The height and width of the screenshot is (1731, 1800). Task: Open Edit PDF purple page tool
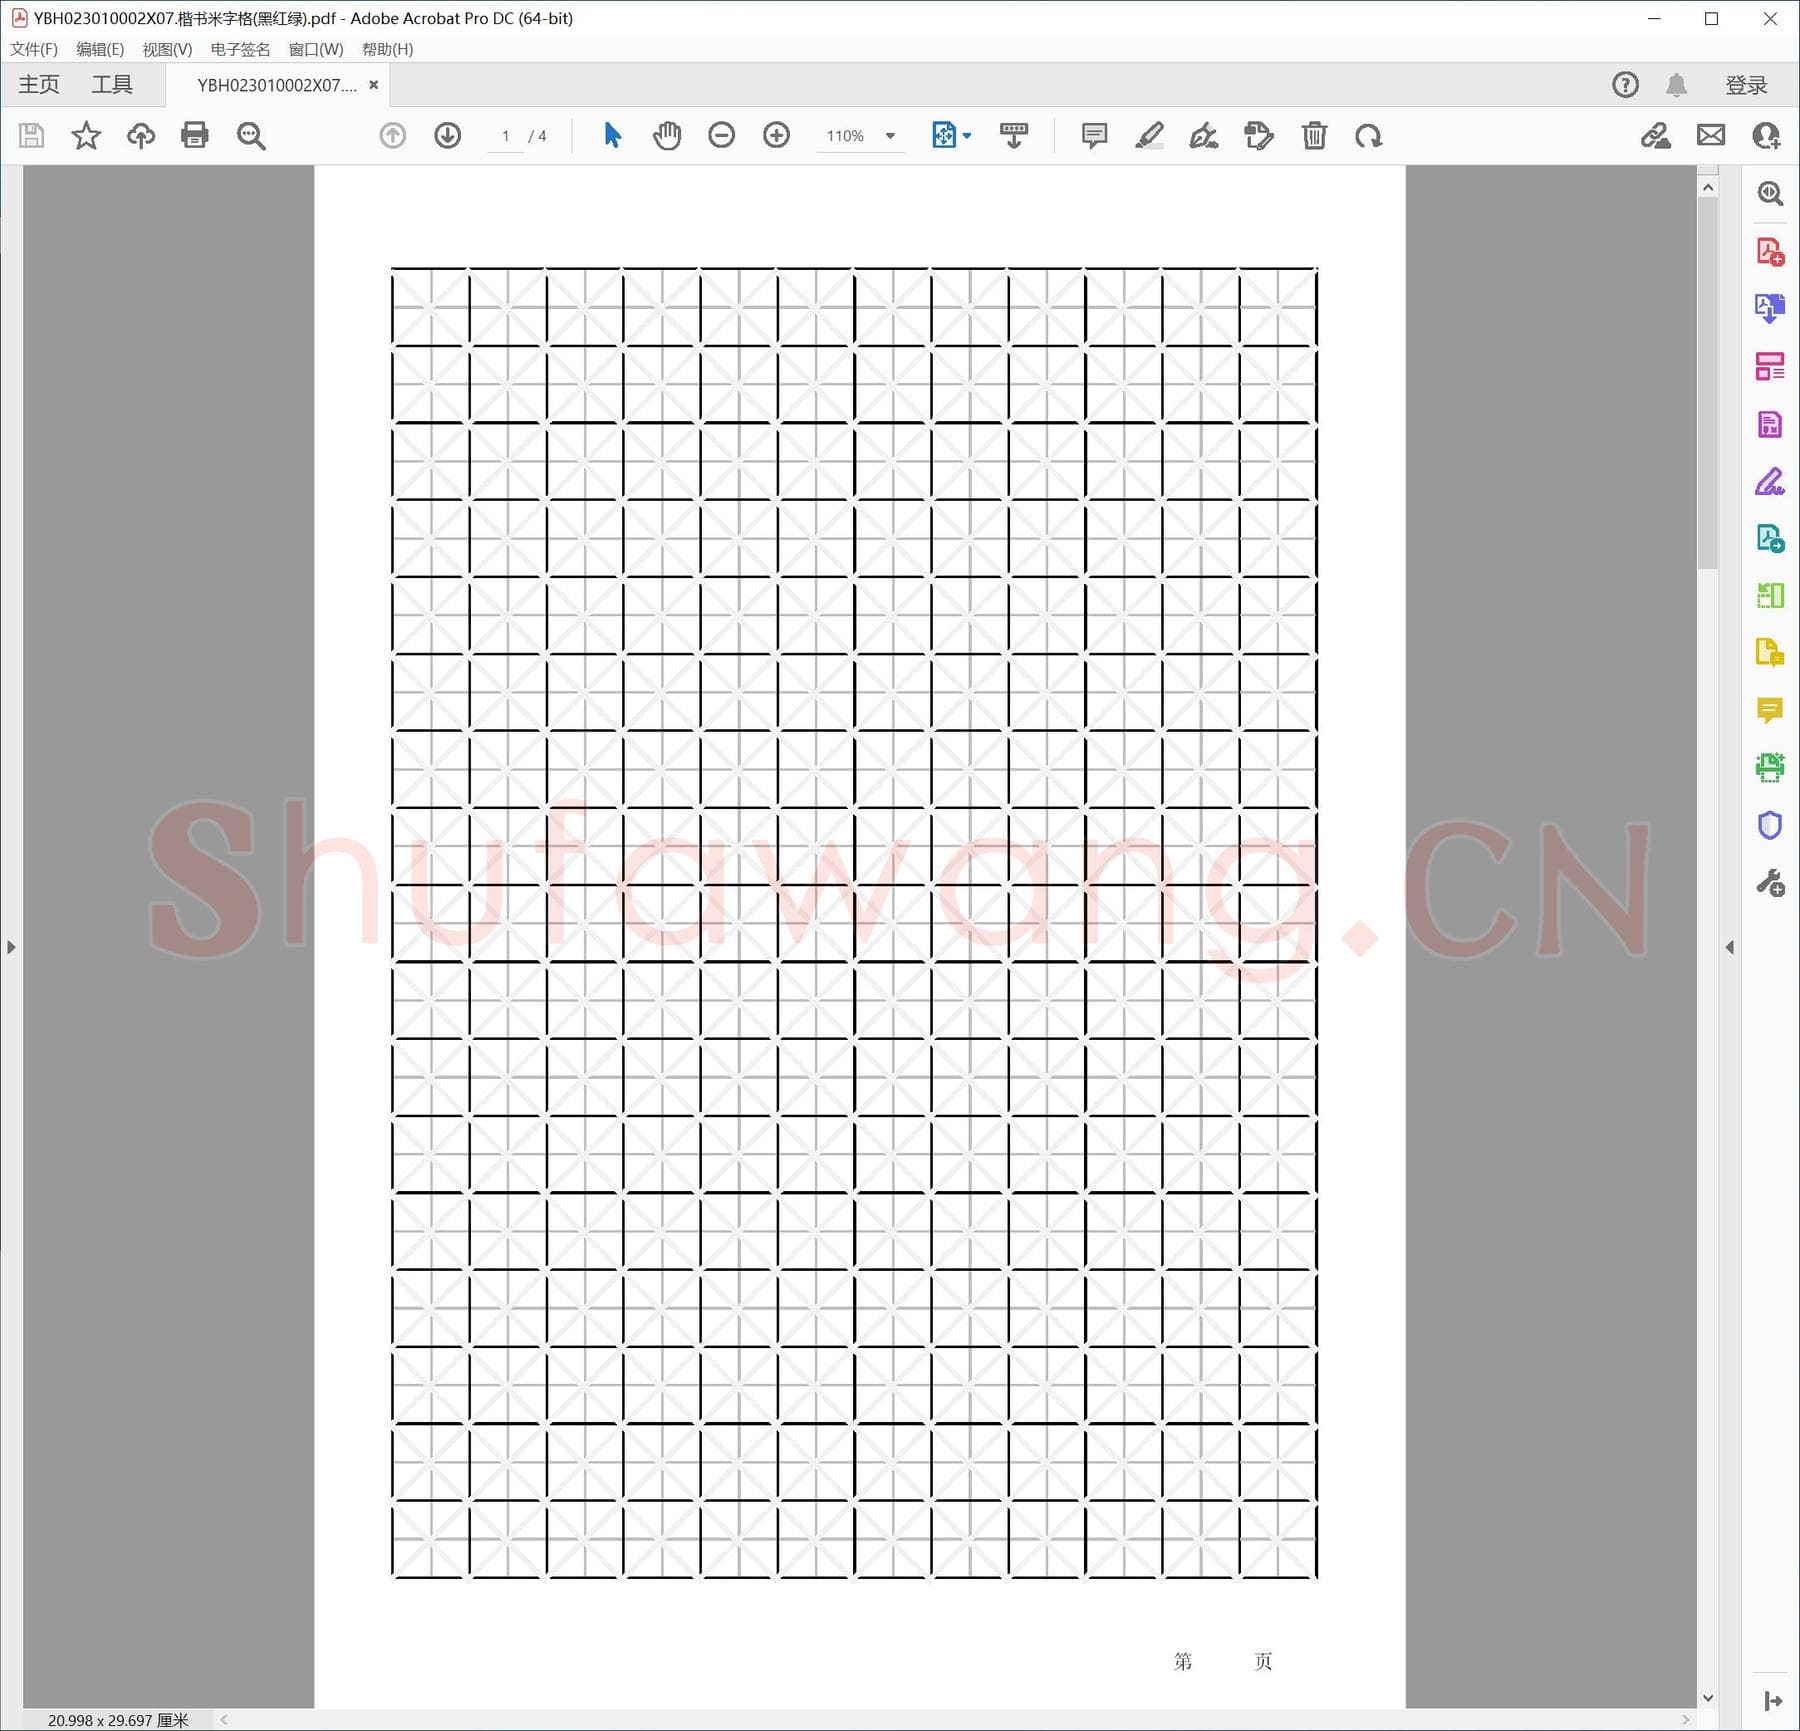(x=1770, y=424)
